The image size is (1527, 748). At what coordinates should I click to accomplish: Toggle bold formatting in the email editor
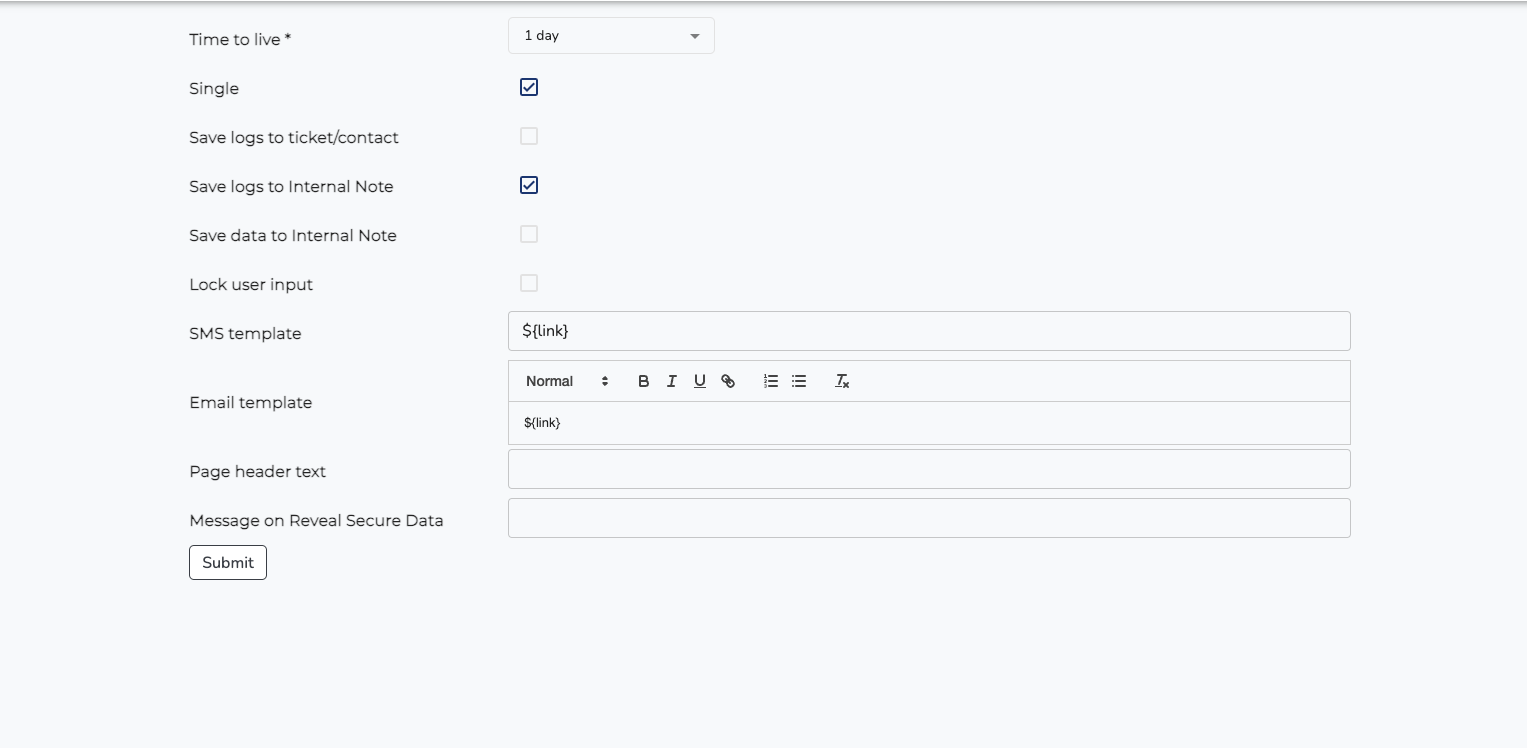[x=643, y=381]
